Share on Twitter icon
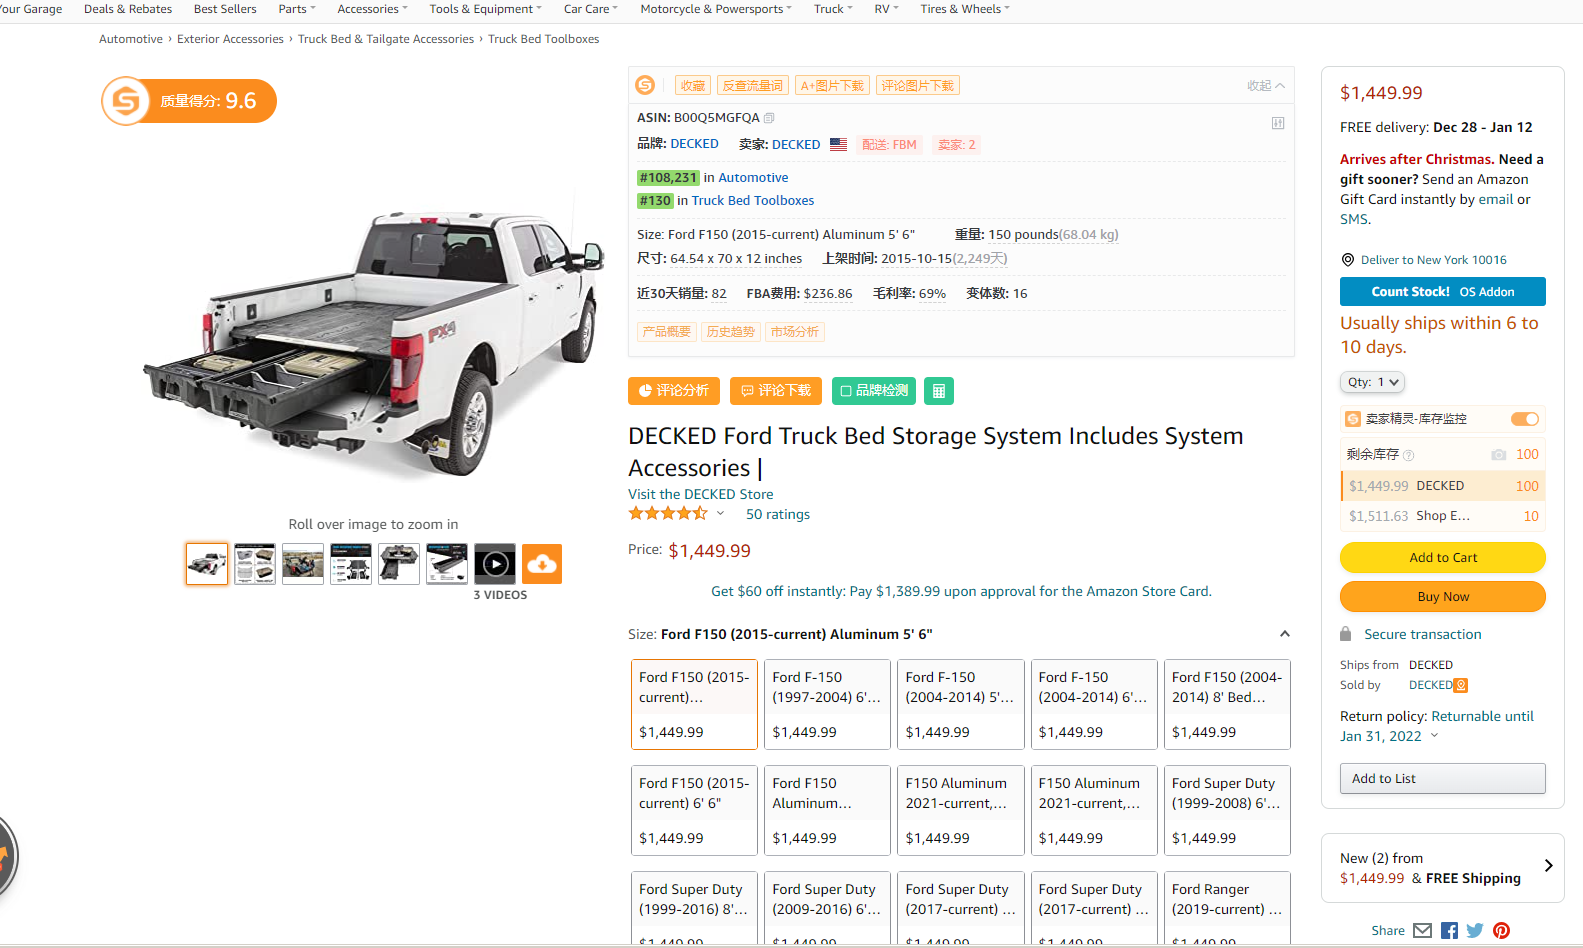1583x948 pixels. coord(1475,930)
